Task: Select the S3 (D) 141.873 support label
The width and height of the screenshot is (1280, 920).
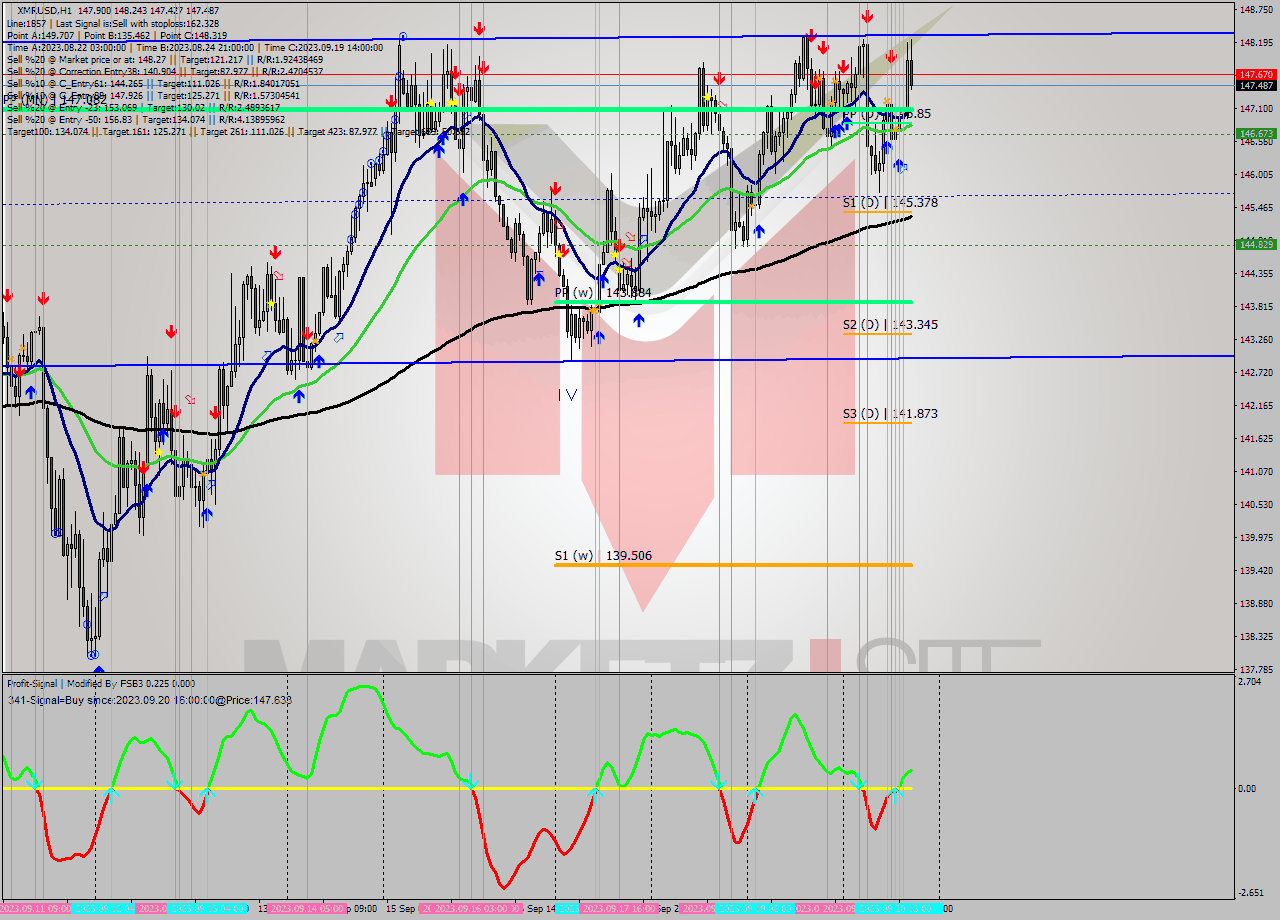Action: [890, 414]
